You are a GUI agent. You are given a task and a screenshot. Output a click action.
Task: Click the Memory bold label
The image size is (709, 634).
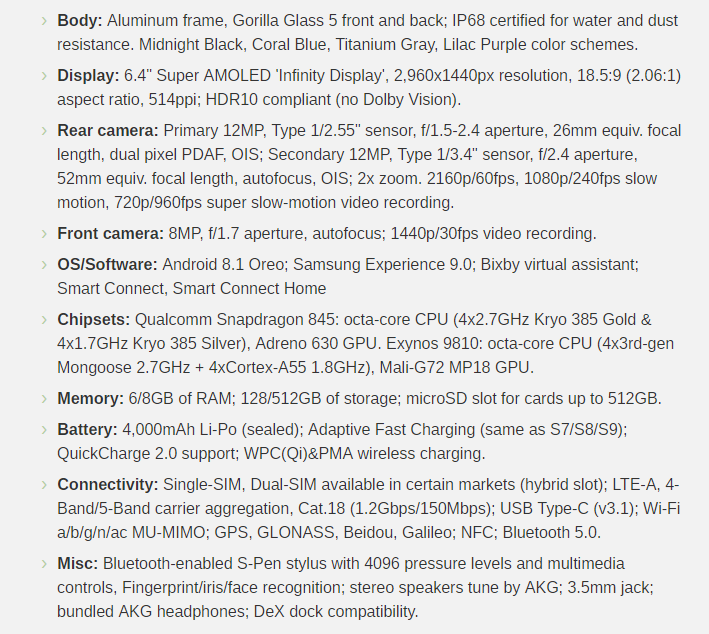(x=90, y=399)
